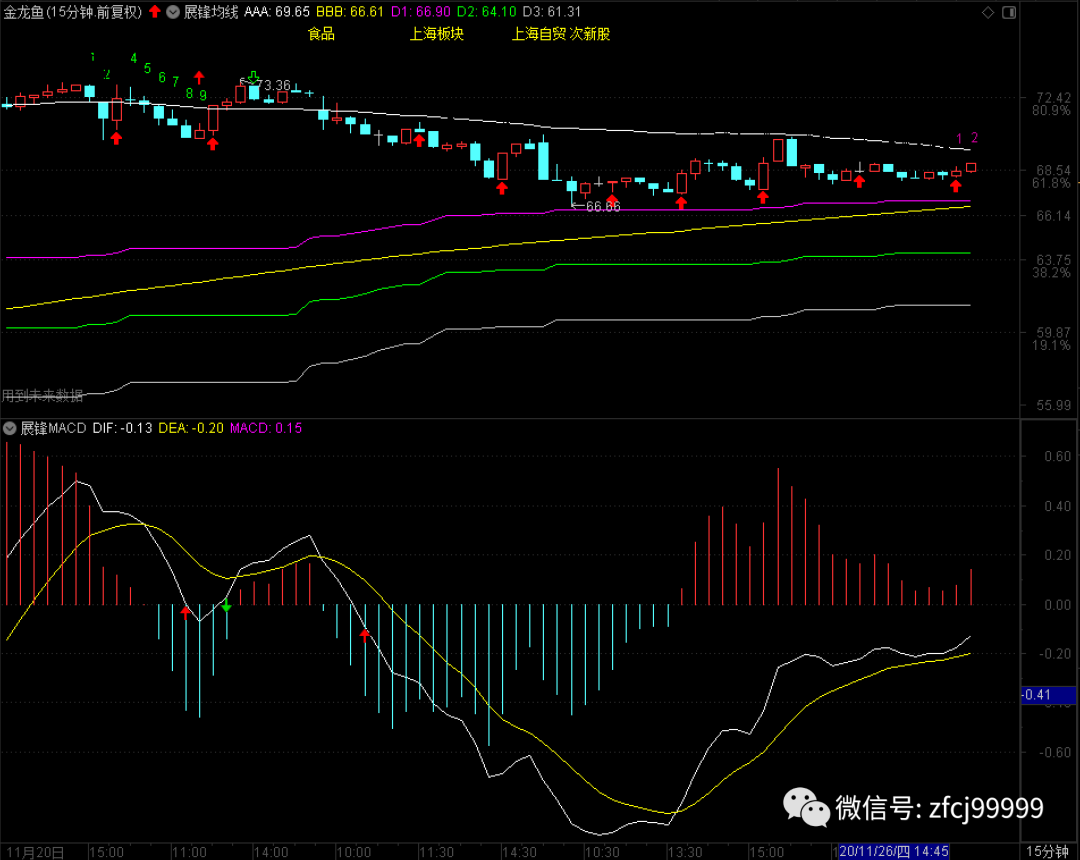Click the 14:30 time axis marker
The height and width of the screenshot is (860, 1080).
coord(519,852)
